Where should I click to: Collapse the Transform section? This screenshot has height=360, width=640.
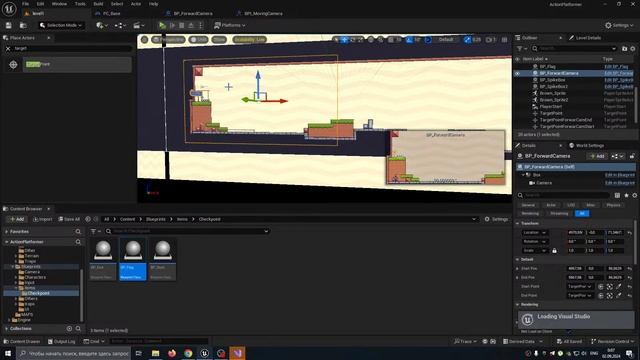(518, 224)
